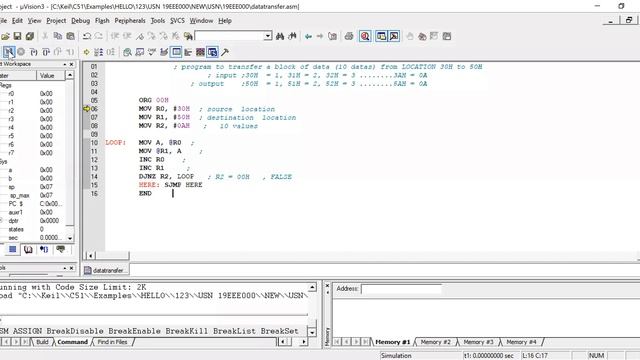The height and width of the screenshot is (360, 640).
Task: Select the Memory #4 tab
Action: [521, 342]
